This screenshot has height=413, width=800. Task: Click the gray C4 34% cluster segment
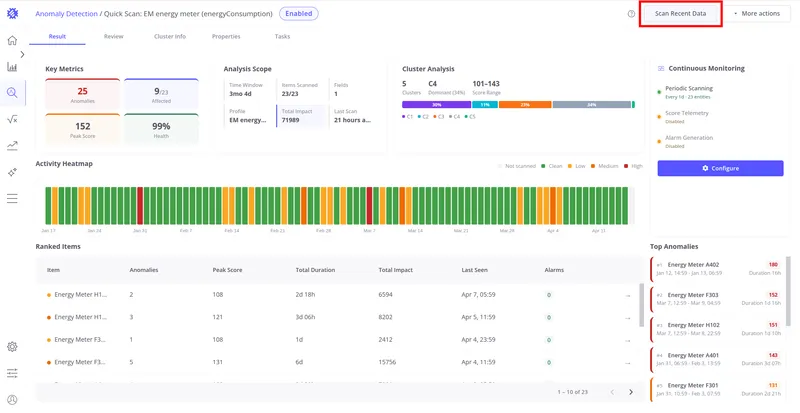click(x=592, y=105)
